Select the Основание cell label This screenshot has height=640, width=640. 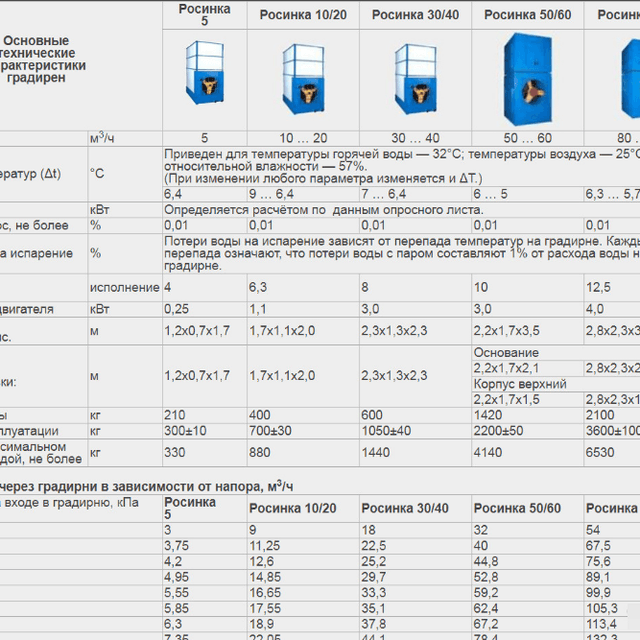click(x=506, y=353)
